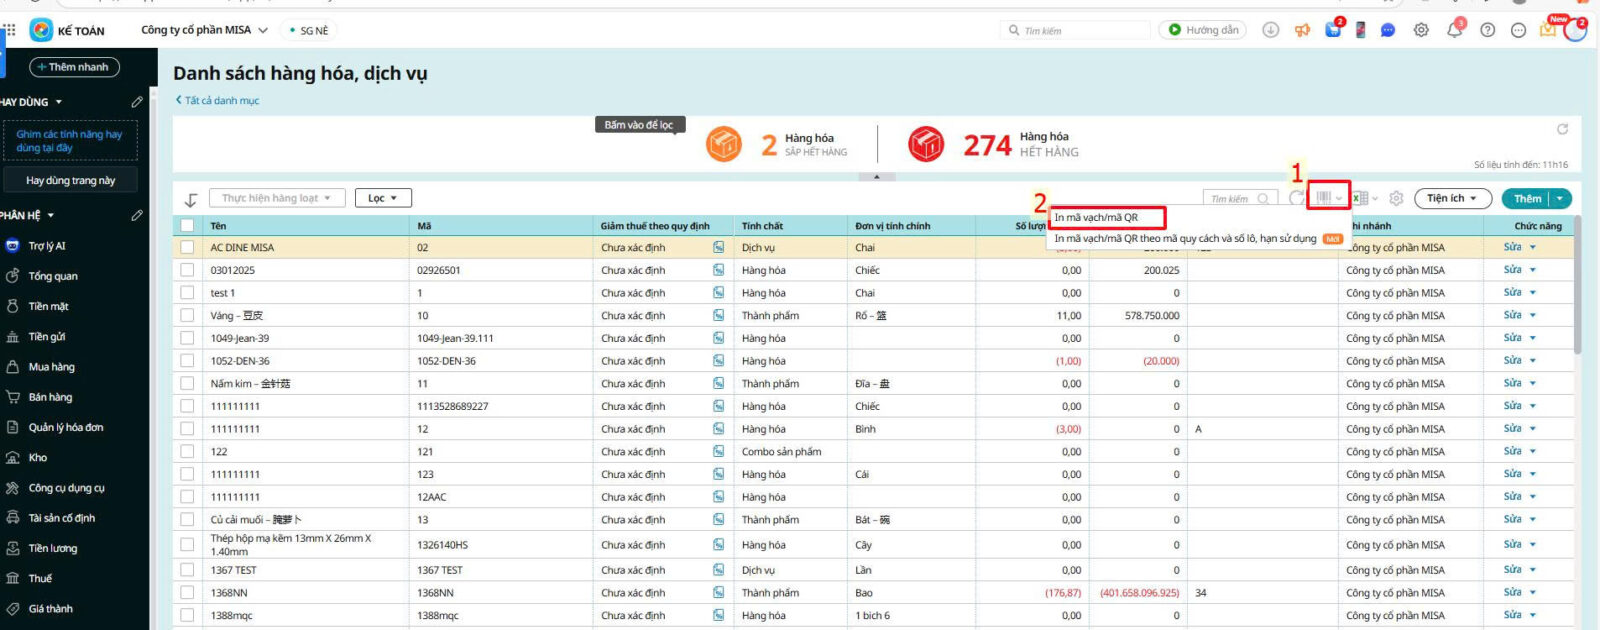Go back via Tất cả danh mục link
Viewport: 1600px width, 630px height.
(x=218, y=100)
